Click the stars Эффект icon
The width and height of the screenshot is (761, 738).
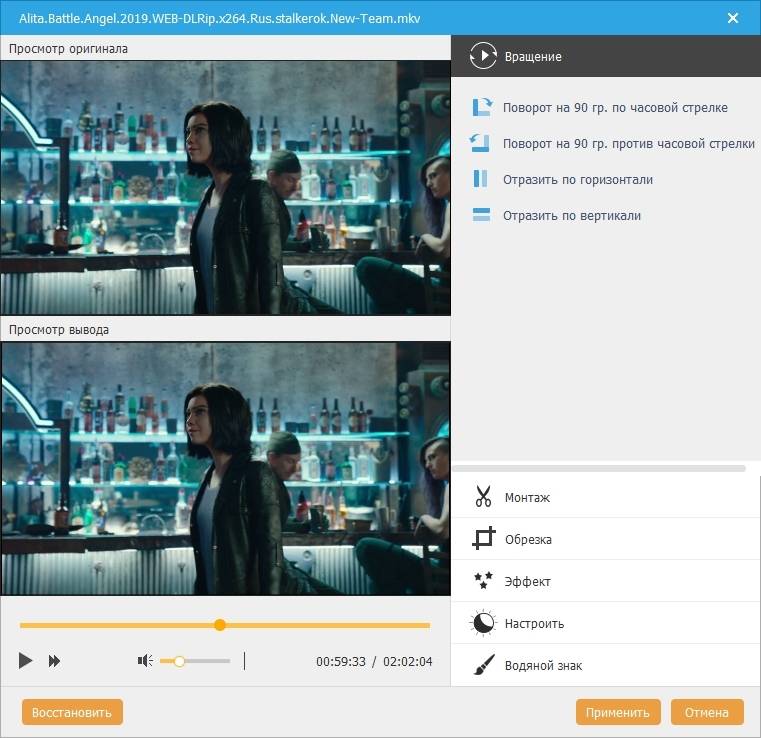483,580
